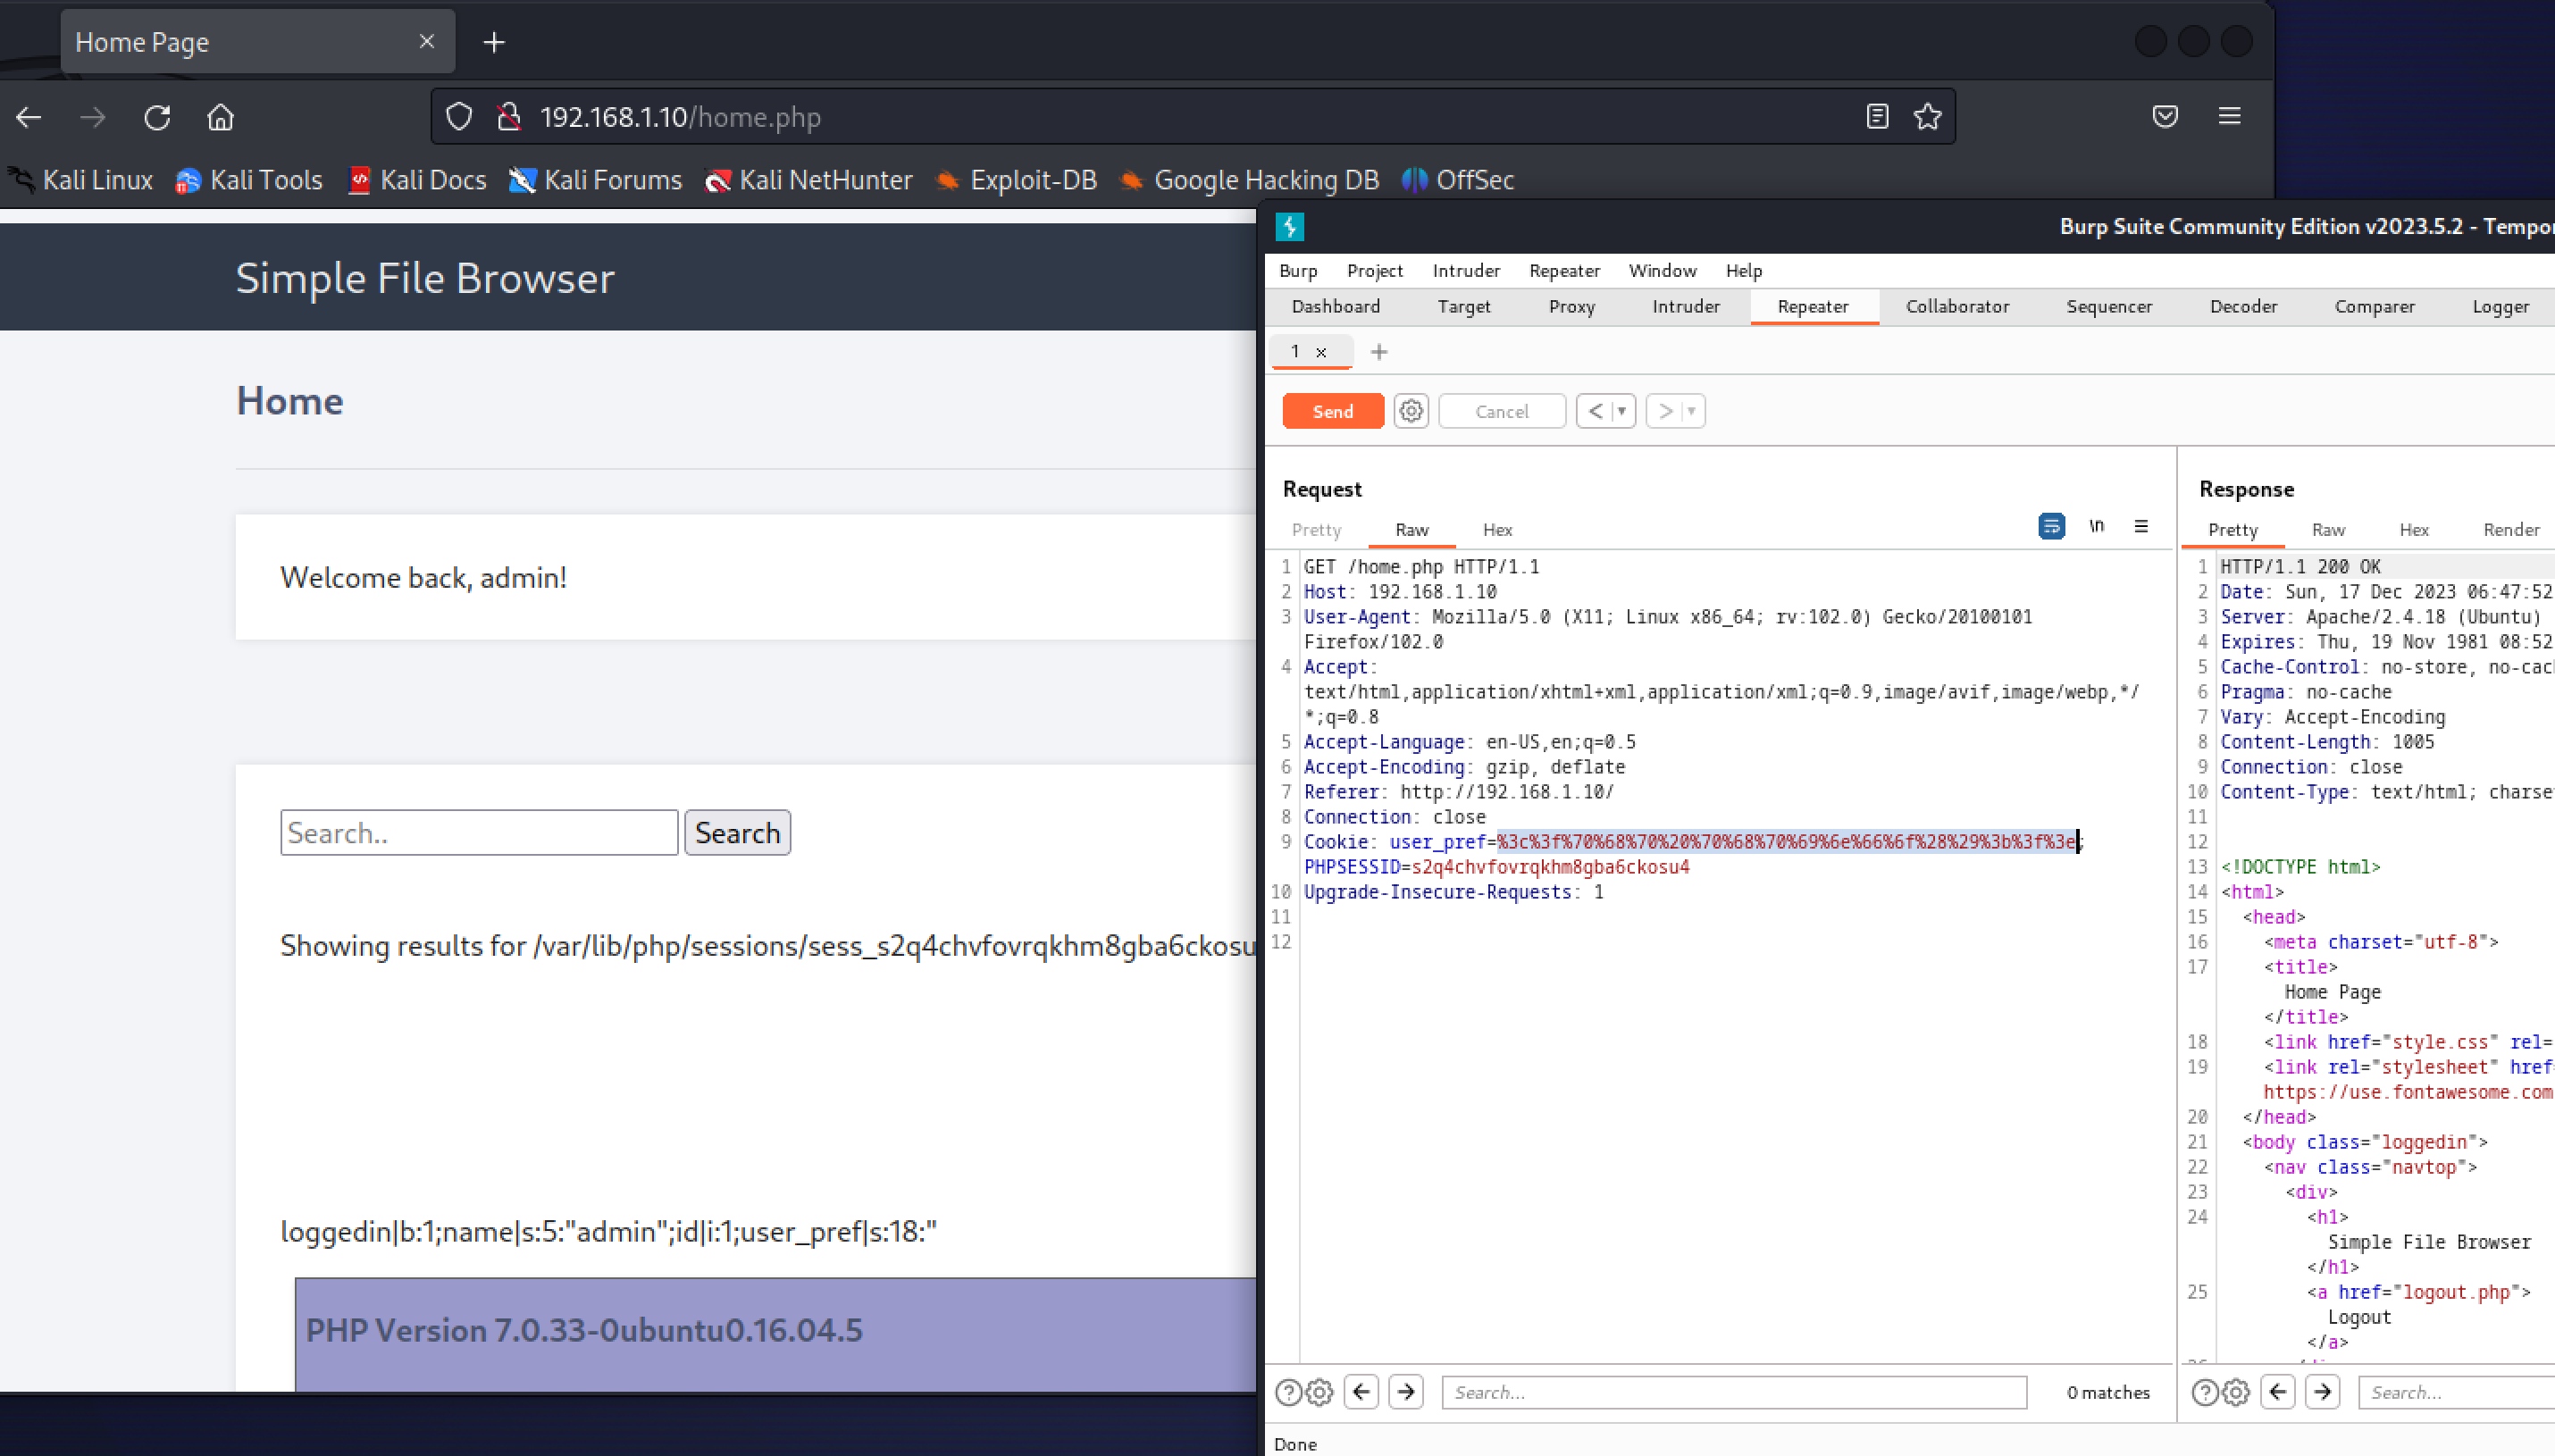Bookmark page with star icon
2555x1456 pixels.
tap(1927, 117)
